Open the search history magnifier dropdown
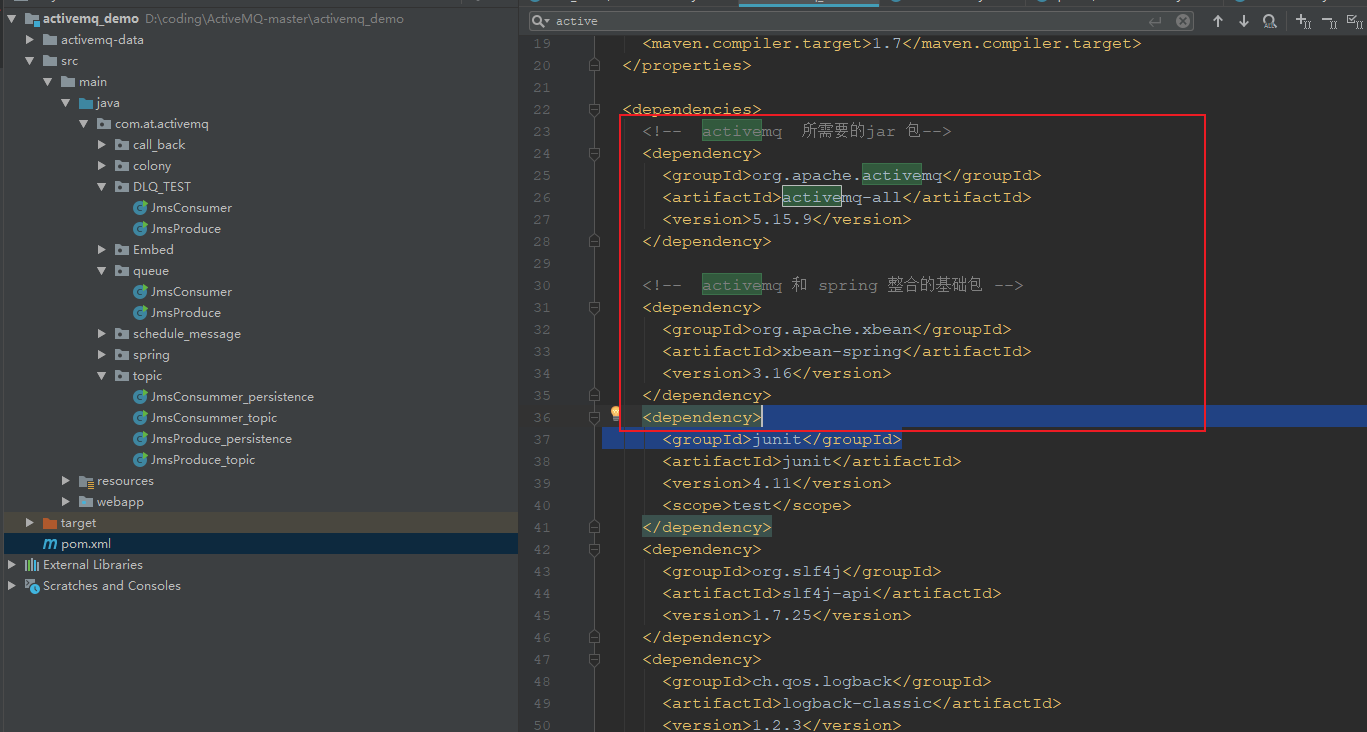The width and height of the screenshot is (1367, 732). click(x=540, y=21)
